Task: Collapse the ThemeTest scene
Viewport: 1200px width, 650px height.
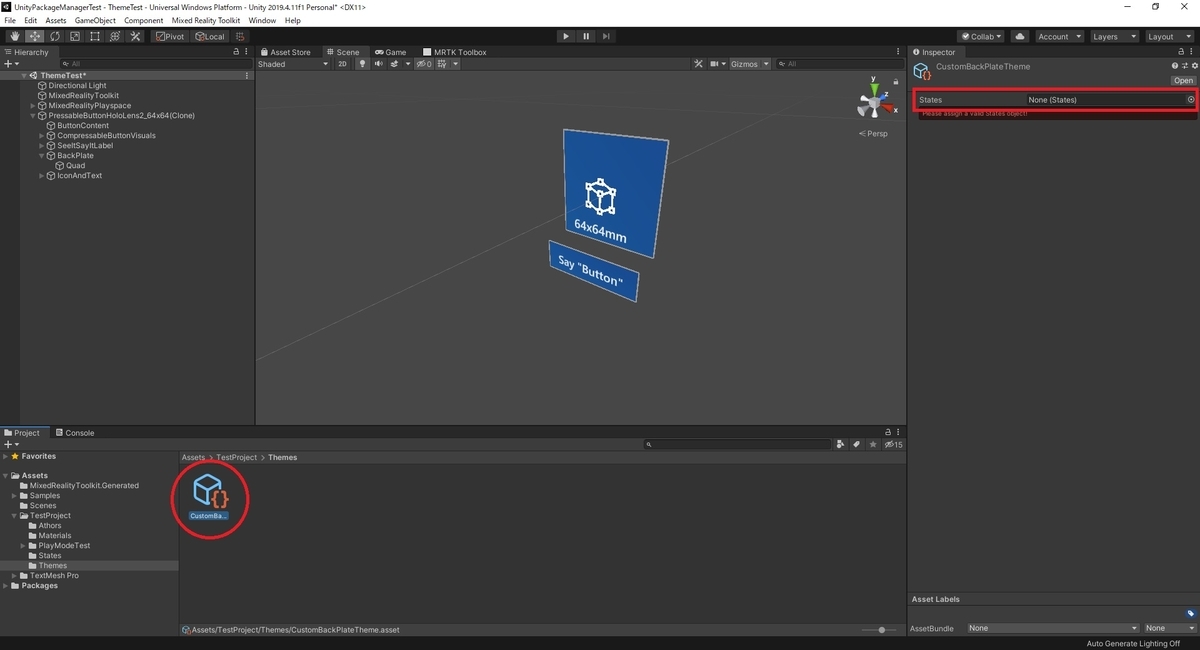Action: (x=24, y=76)
